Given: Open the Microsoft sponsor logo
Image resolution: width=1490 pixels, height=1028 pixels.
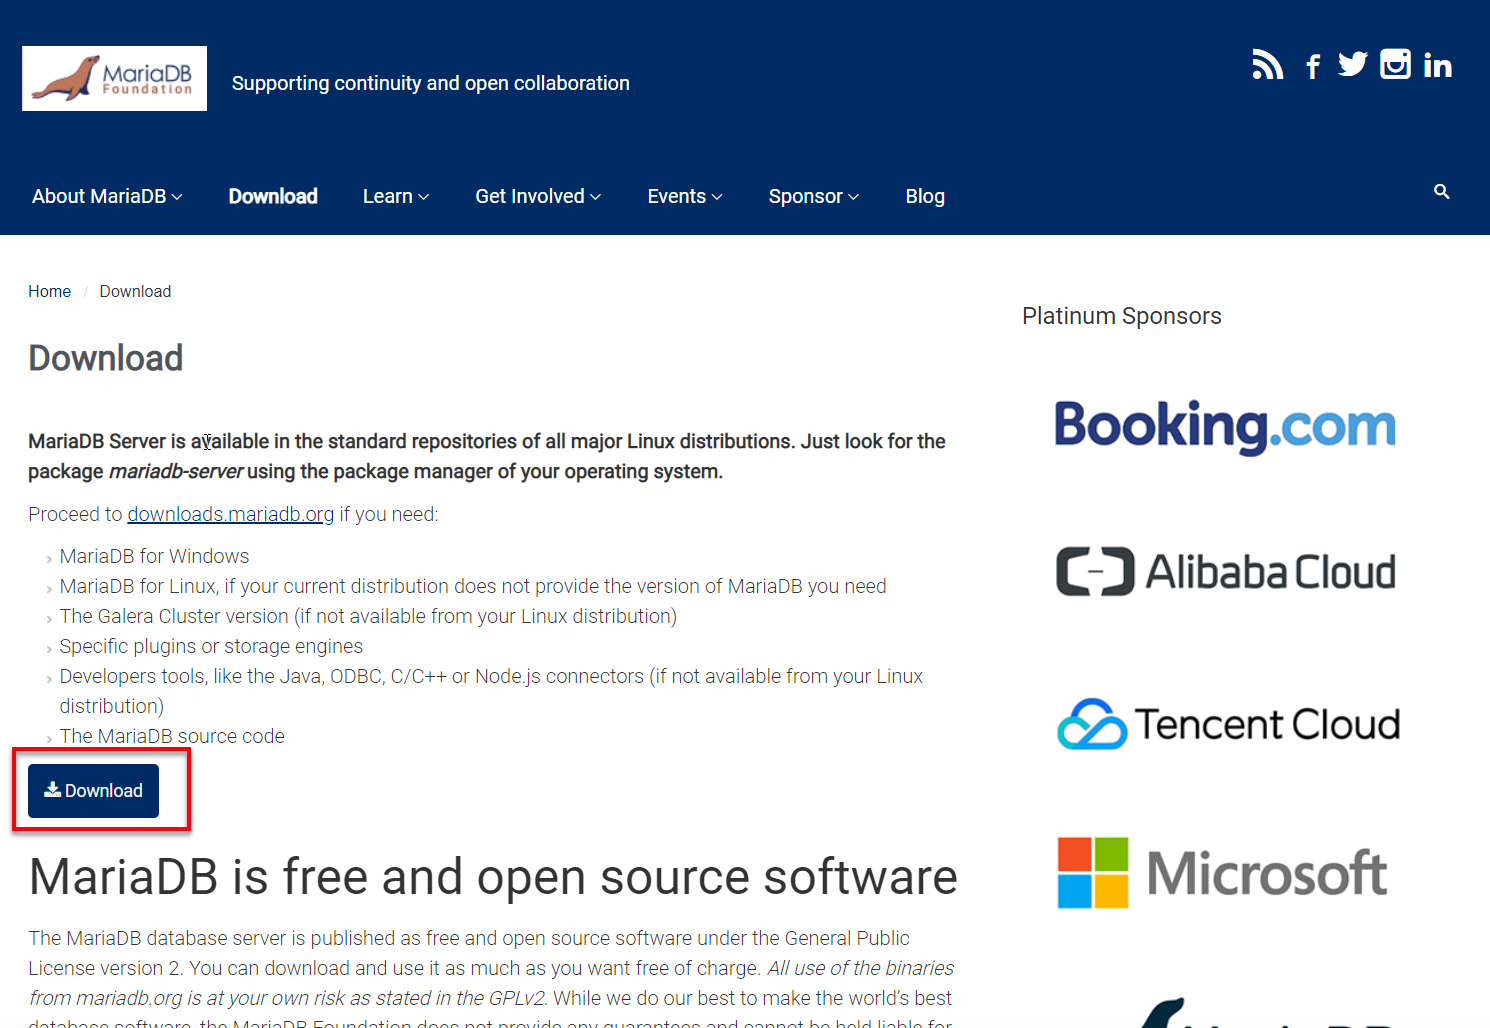Looking at the screenshot, I should click(x=1222, y=873).
